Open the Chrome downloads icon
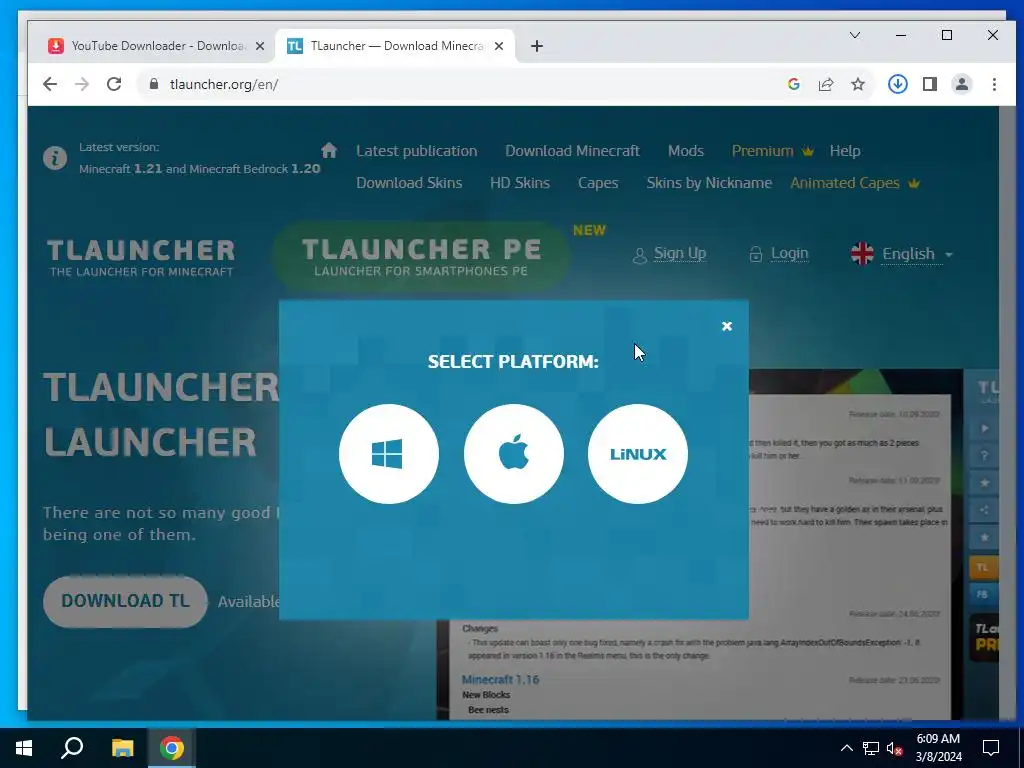The image size is (1024, 768). [x=898, y=84]
